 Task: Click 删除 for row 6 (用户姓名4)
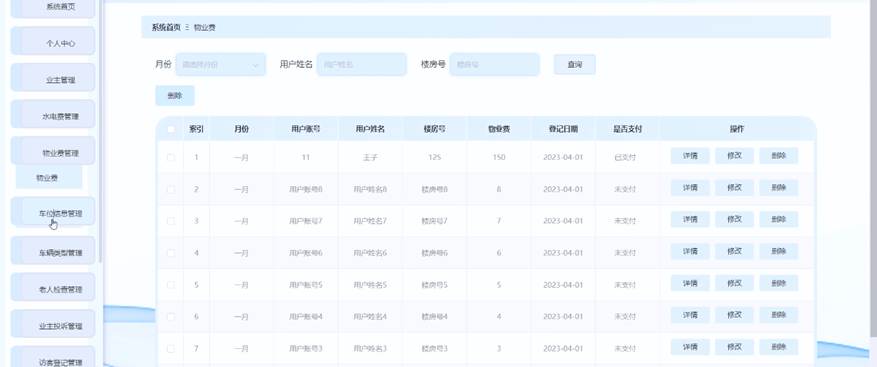coord(779,315)
